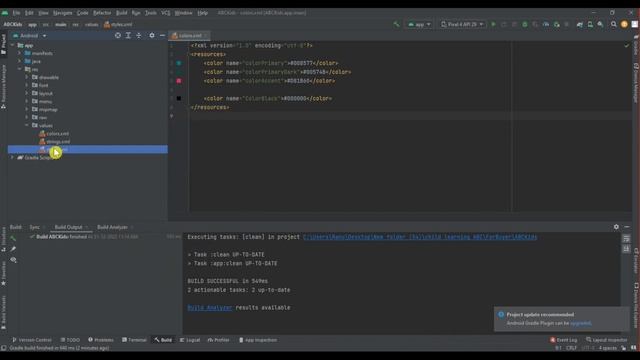
Task: Open the Refactor menu
Action: (102, 13)
